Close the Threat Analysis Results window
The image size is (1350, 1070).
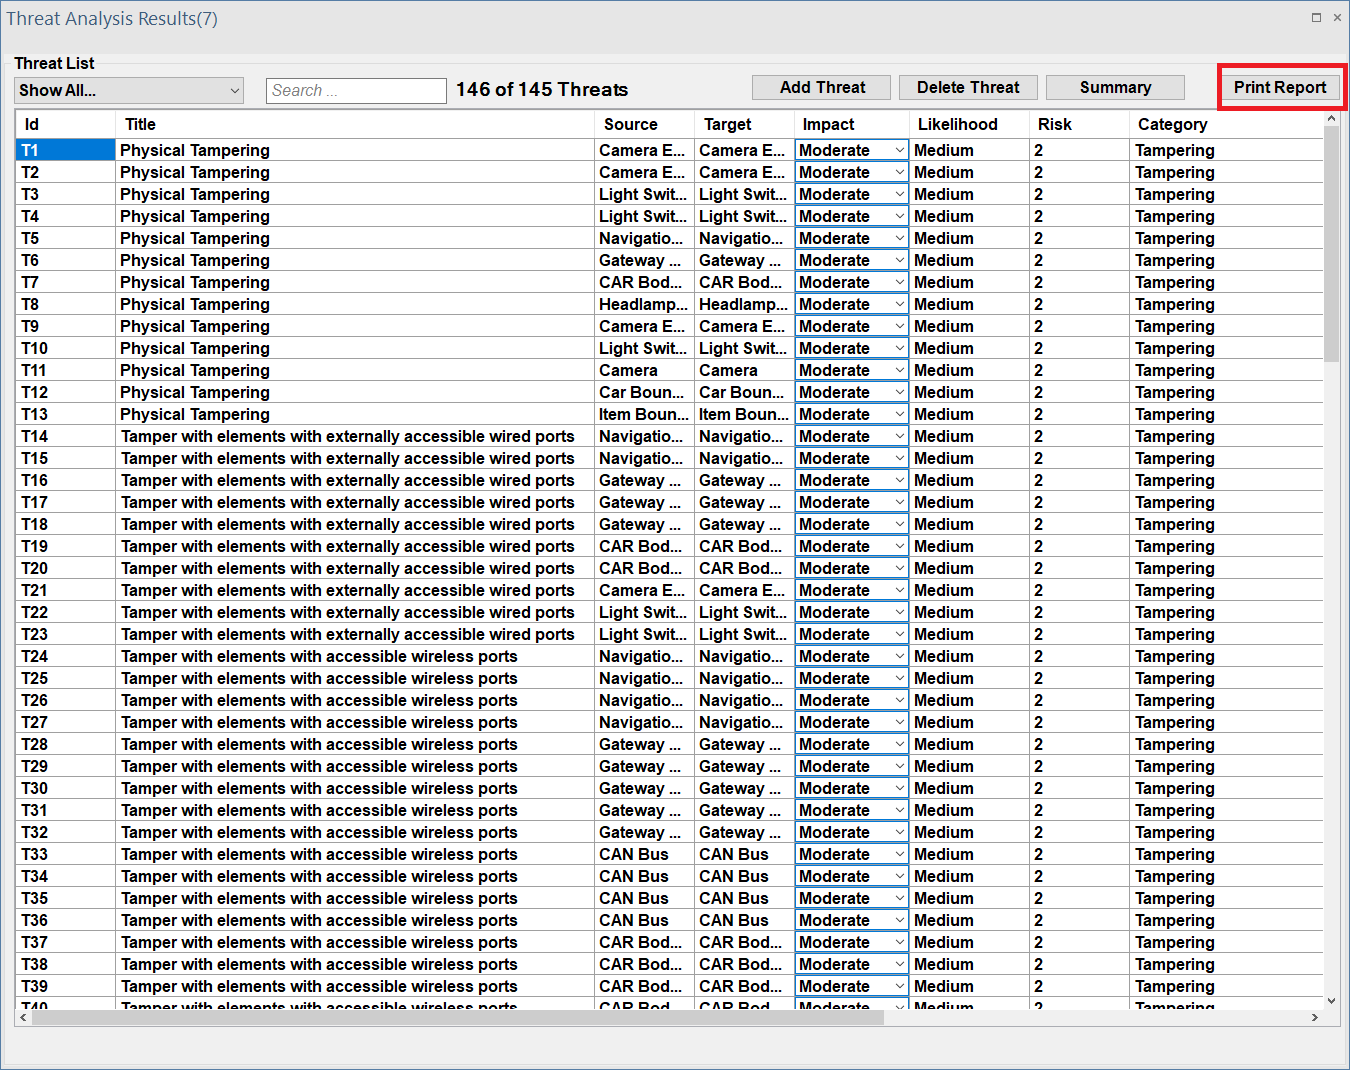tap(1337, 18)
